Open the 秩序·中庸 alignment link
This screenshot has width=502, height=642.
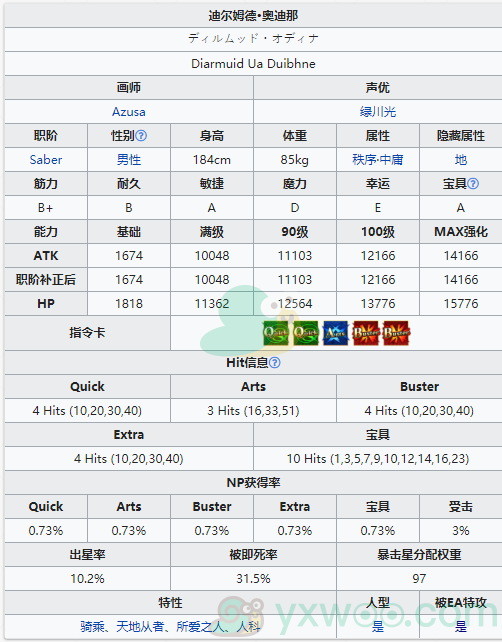[378, 160]
